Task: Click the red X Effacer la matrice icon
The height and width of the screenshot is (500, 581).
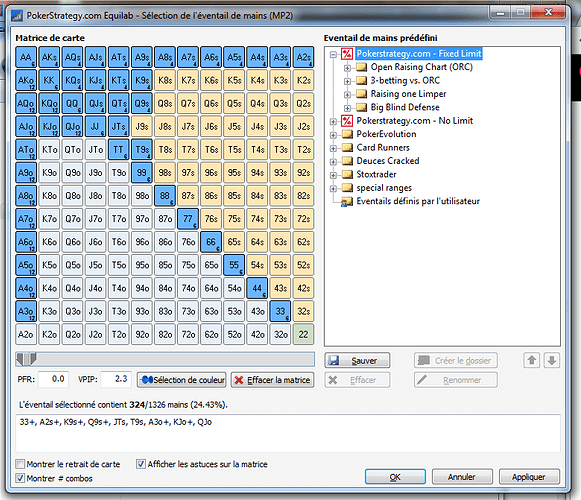Action: coord(239,380)
